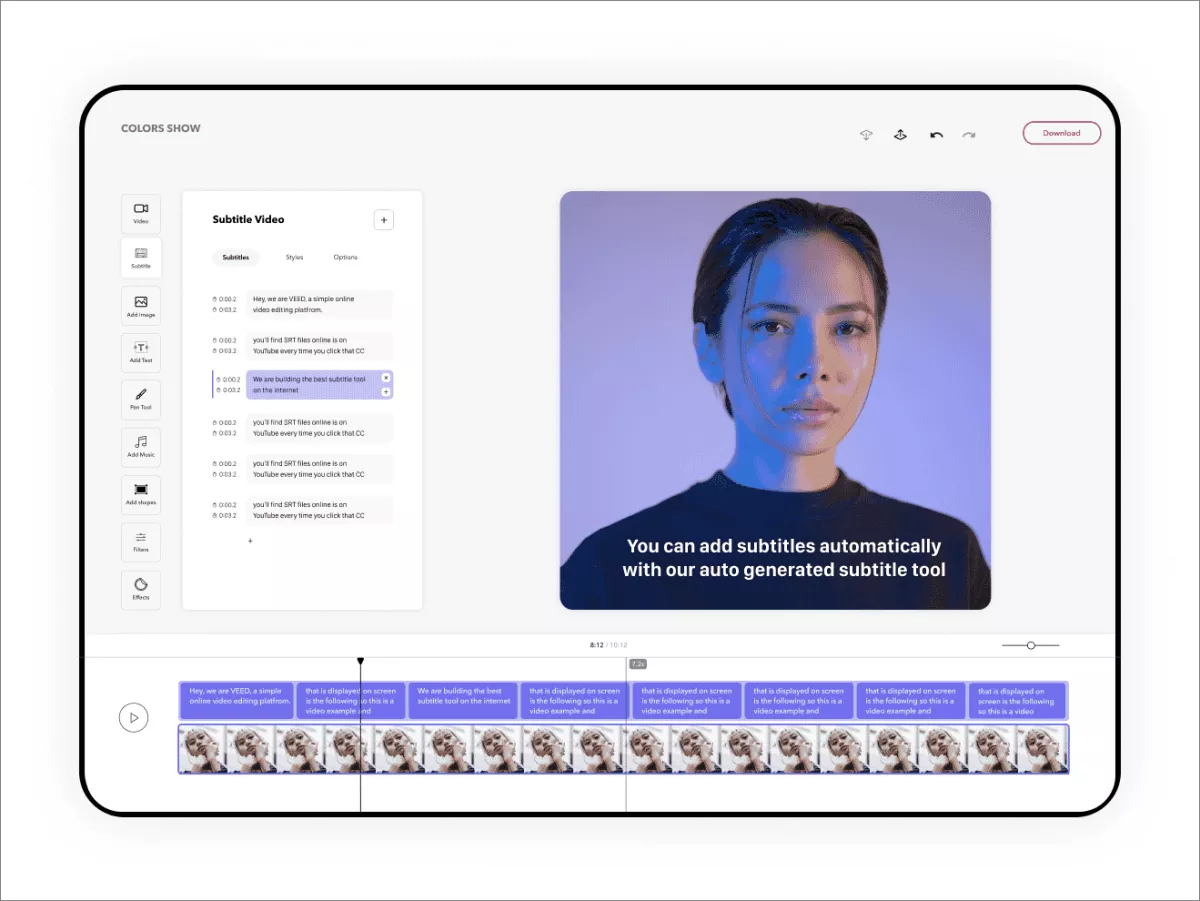Click plus button beside Subtitle Video title
The image size is (1200, 901).
point(384,220)
